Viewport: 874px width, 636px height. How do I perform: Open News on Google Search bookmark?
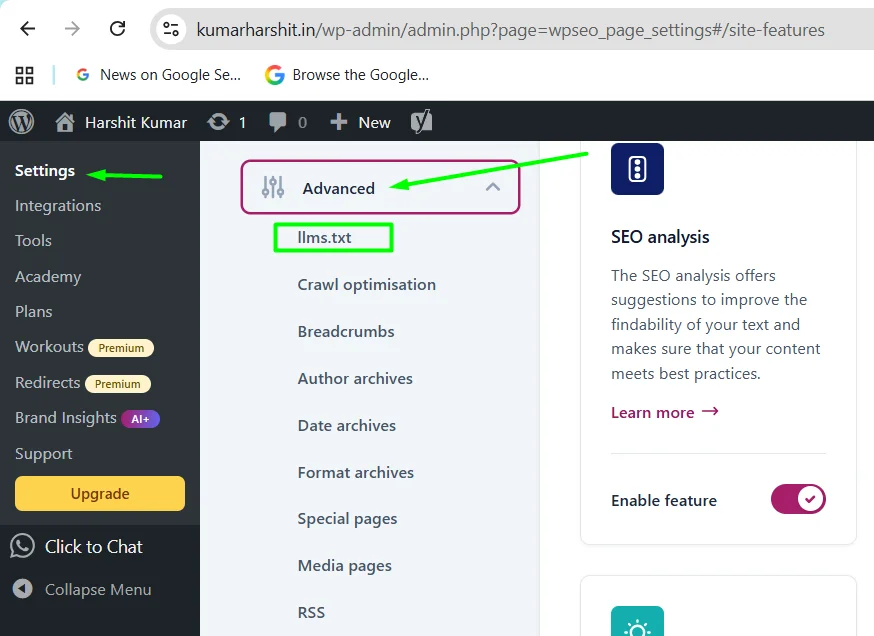pyautogui.click(x=158, y=75)
